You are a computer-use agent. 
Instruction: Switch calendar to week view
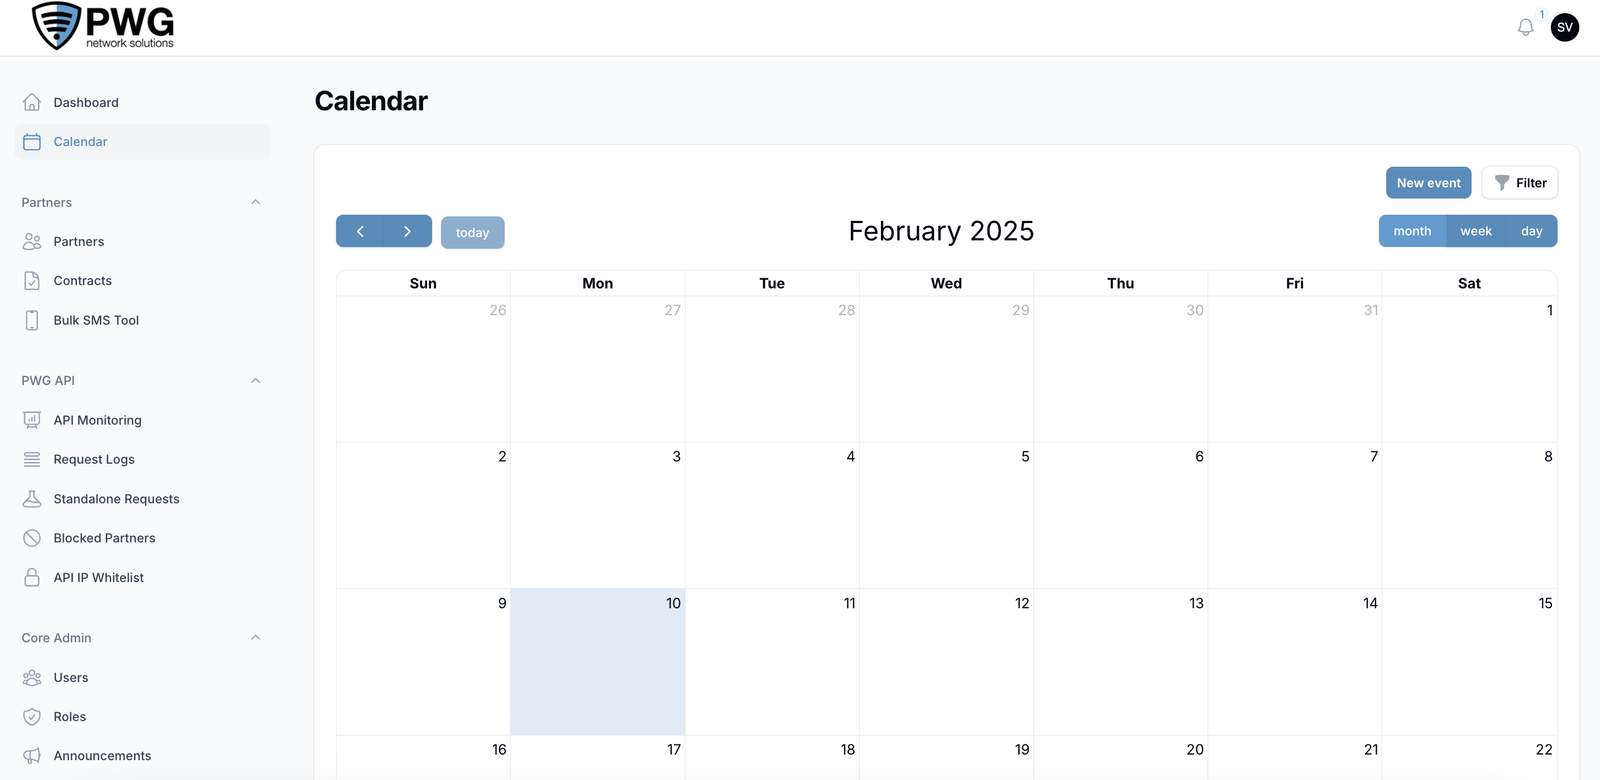pyautogui.click(x=1476, y=231)
